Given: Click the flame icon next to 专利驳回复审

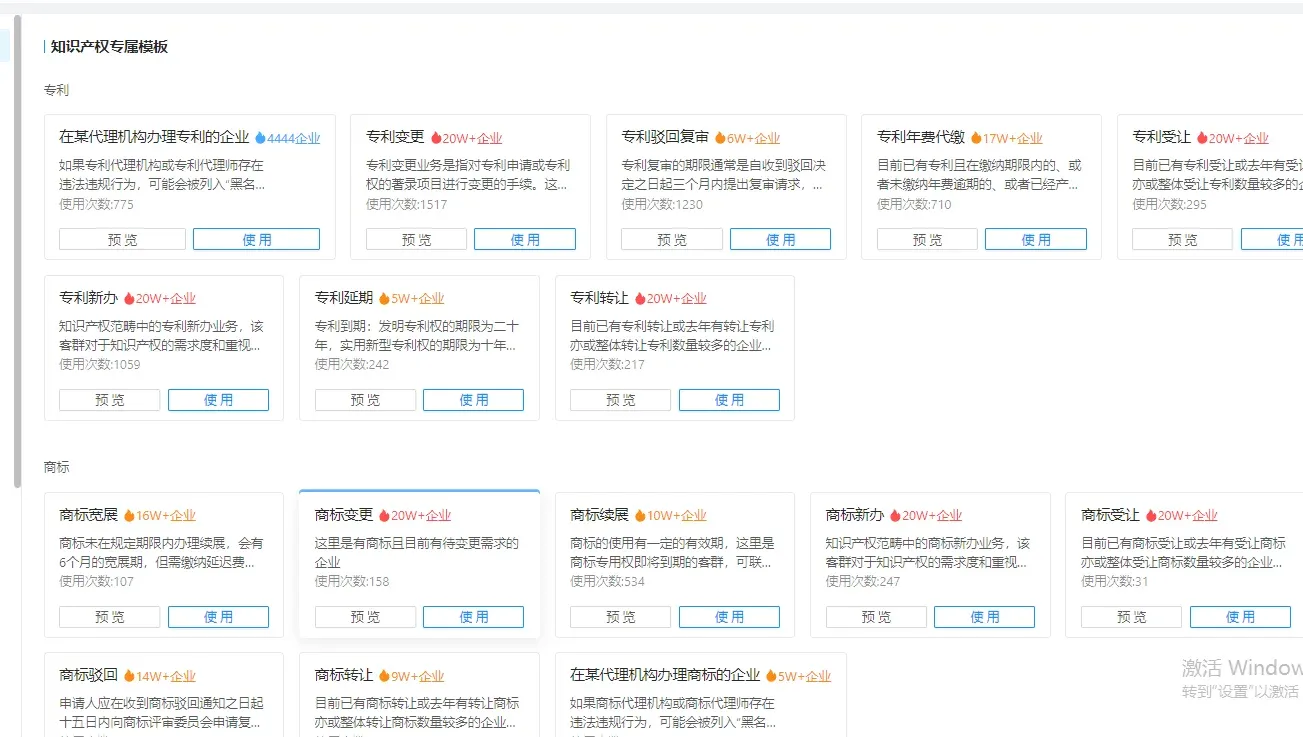Looking at the screenshot, I should click(719, 138).
